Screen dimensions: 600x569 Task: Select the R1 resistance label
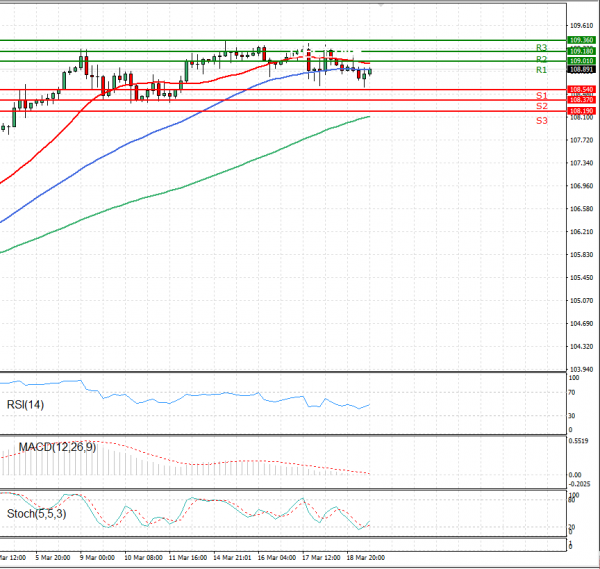pyautogui.click(x=541, y=70)
